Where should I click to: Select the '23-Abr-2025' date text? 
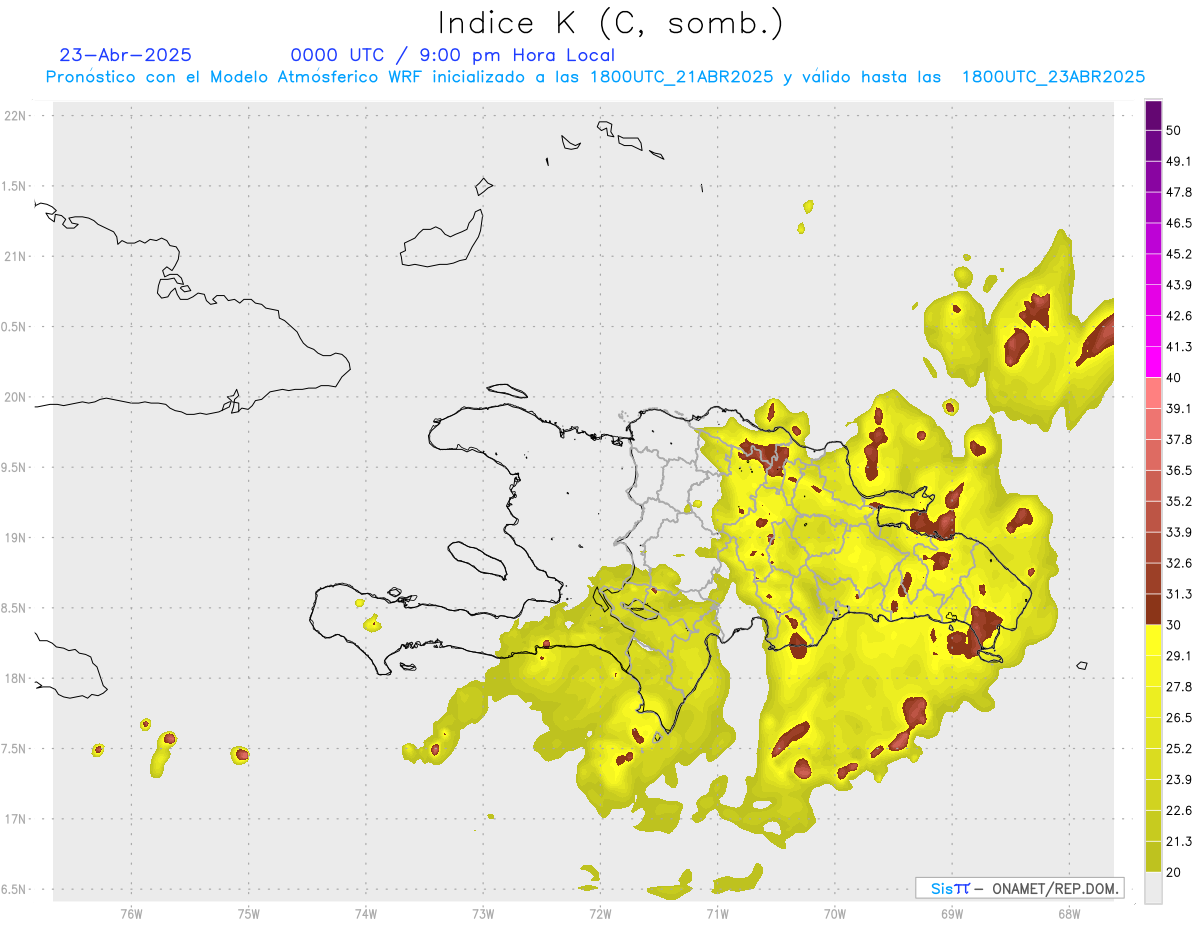click(126, 55)
